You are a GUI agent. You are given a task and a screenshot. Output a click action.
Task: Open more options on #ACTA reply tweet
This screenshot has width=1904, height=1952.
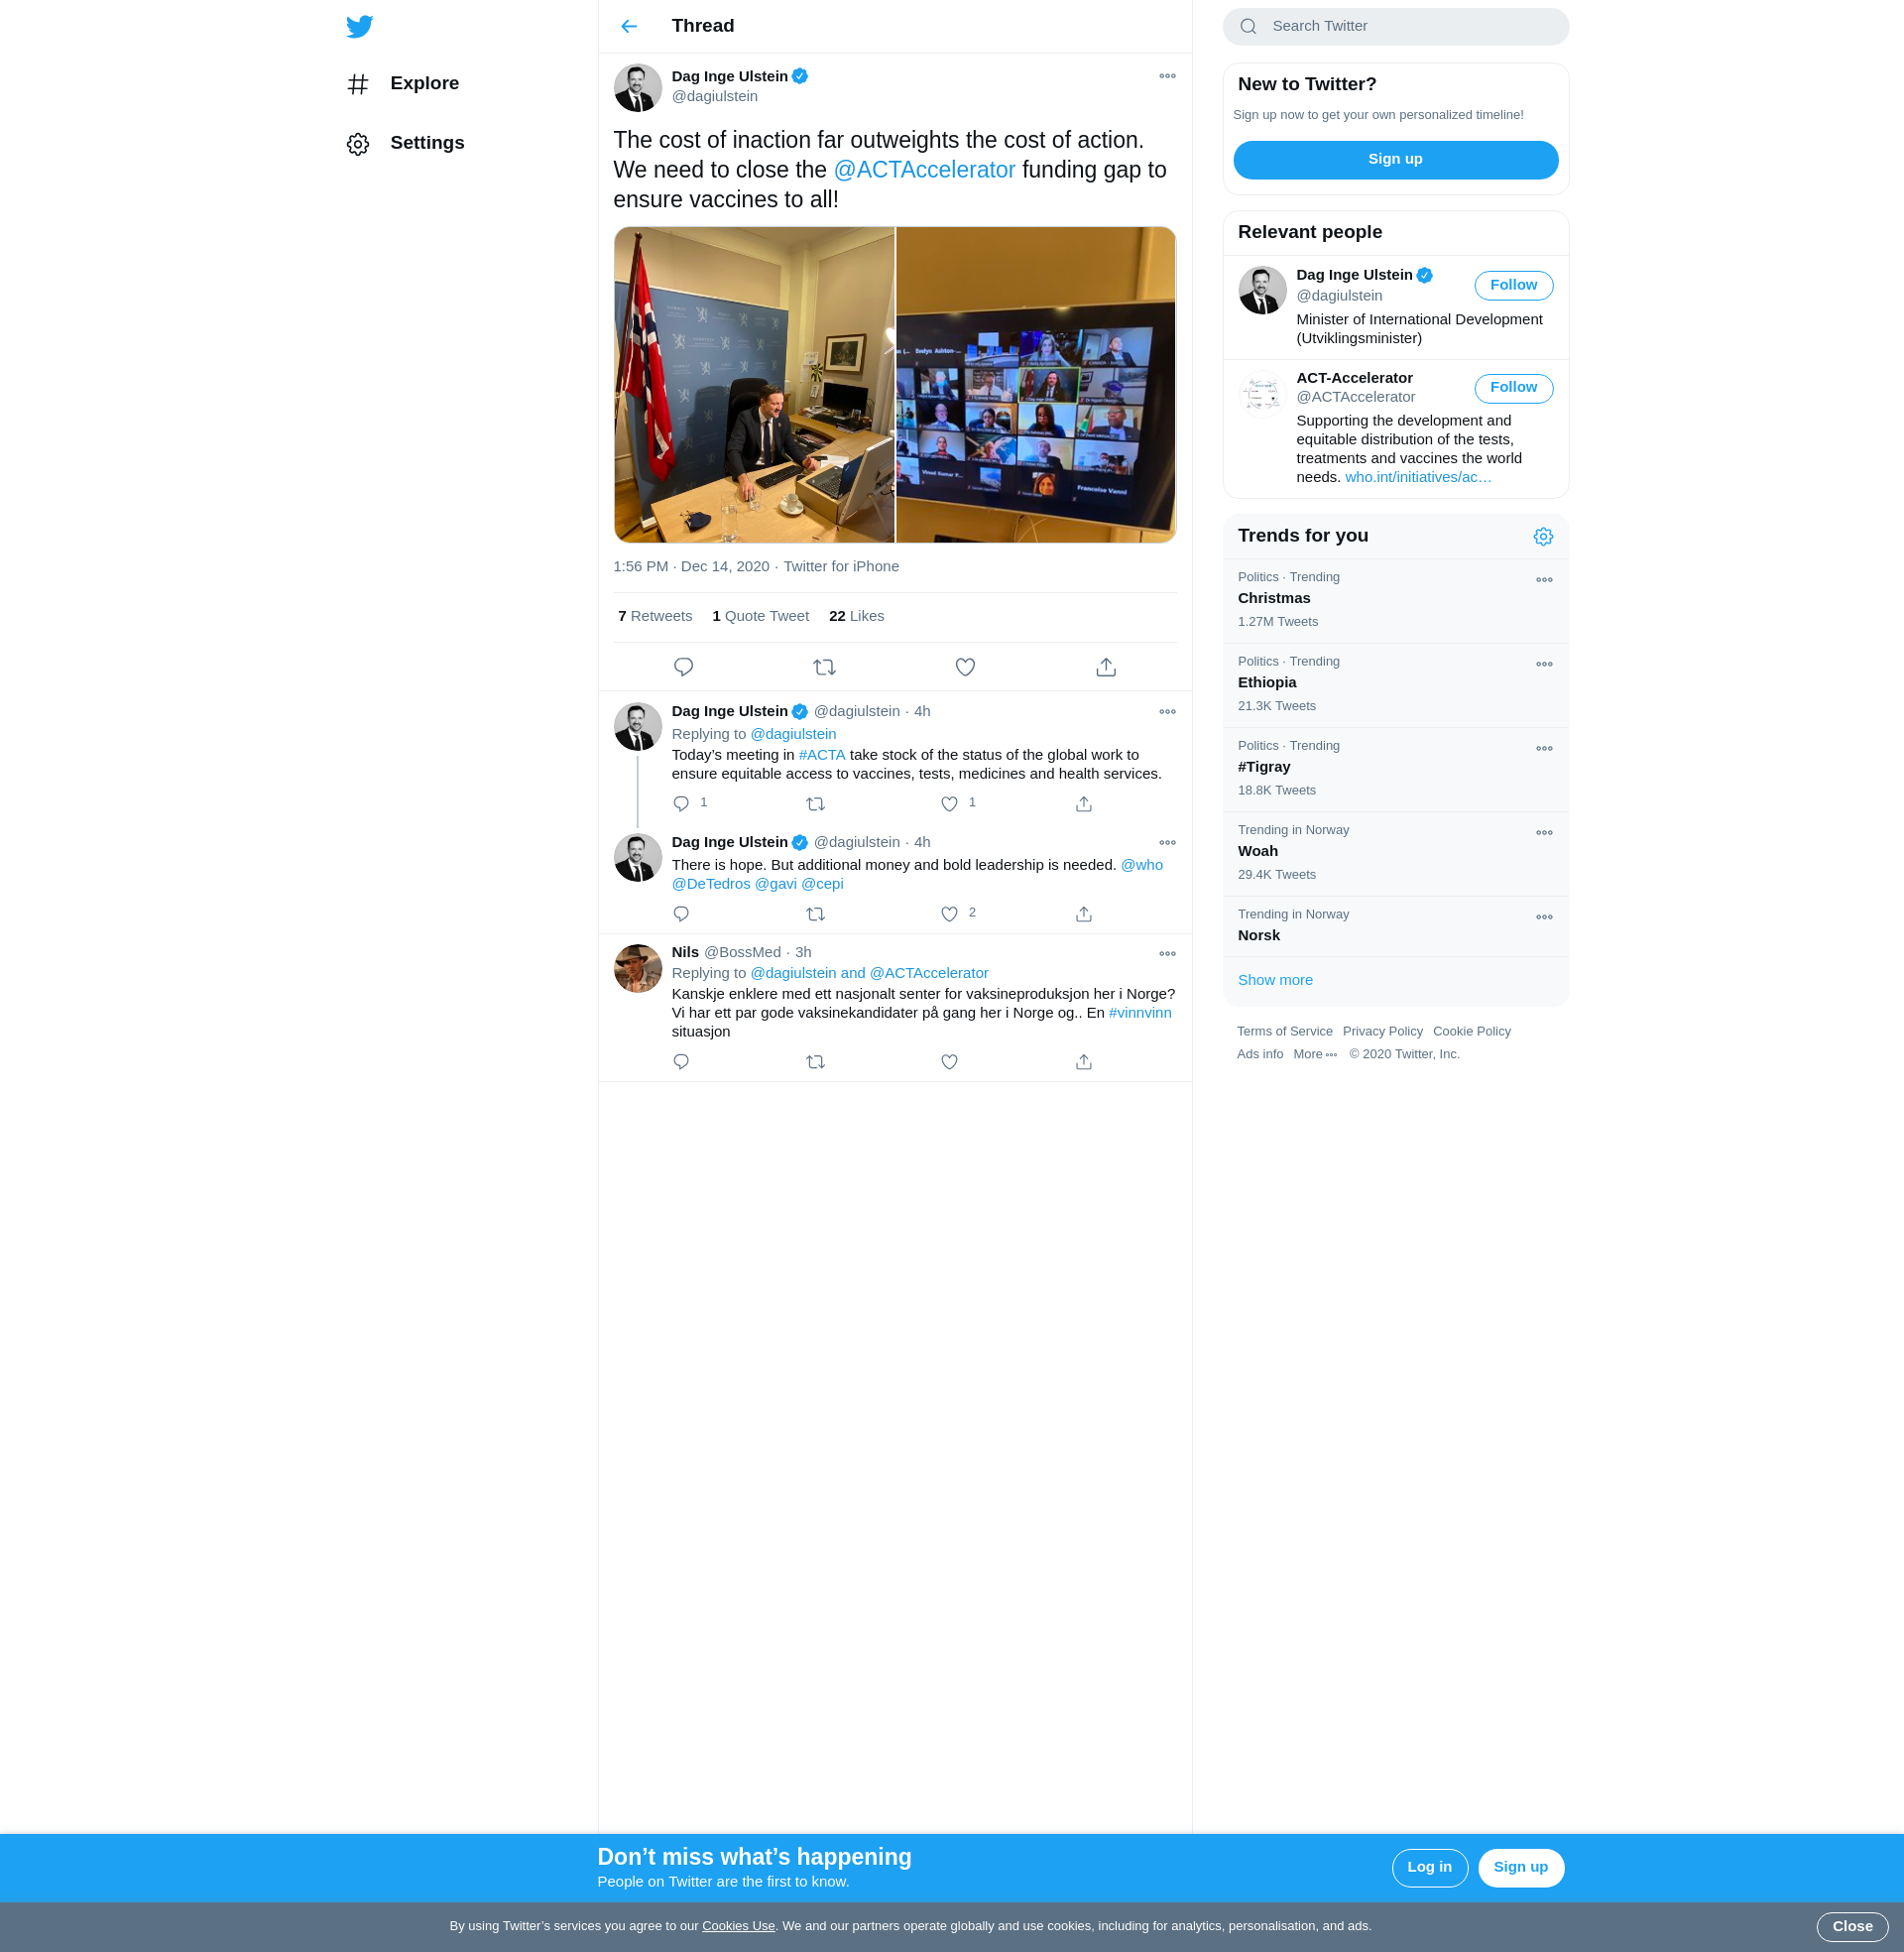(x=1167, y=712)
